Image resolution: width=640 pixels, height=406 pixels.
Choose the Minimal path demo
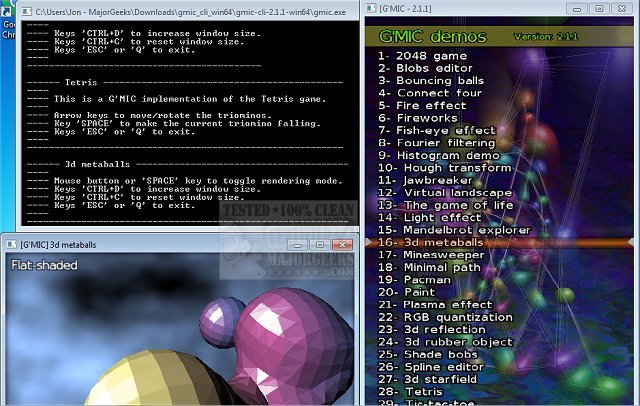429,267
